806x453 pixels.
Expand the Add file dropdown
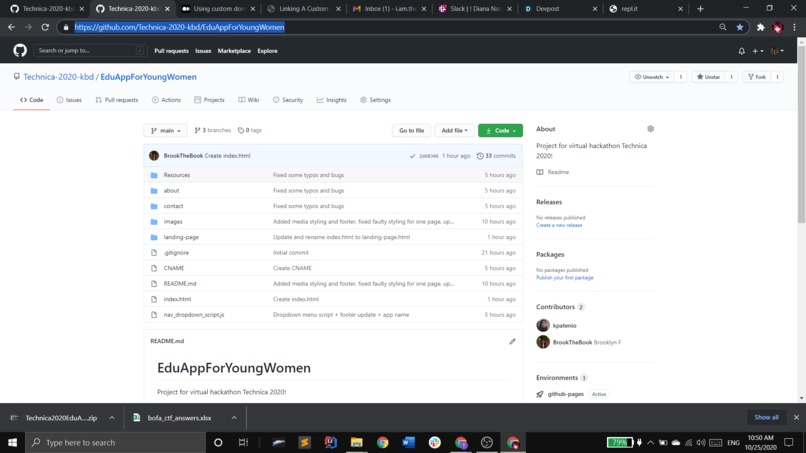click(x=454, y=131)
